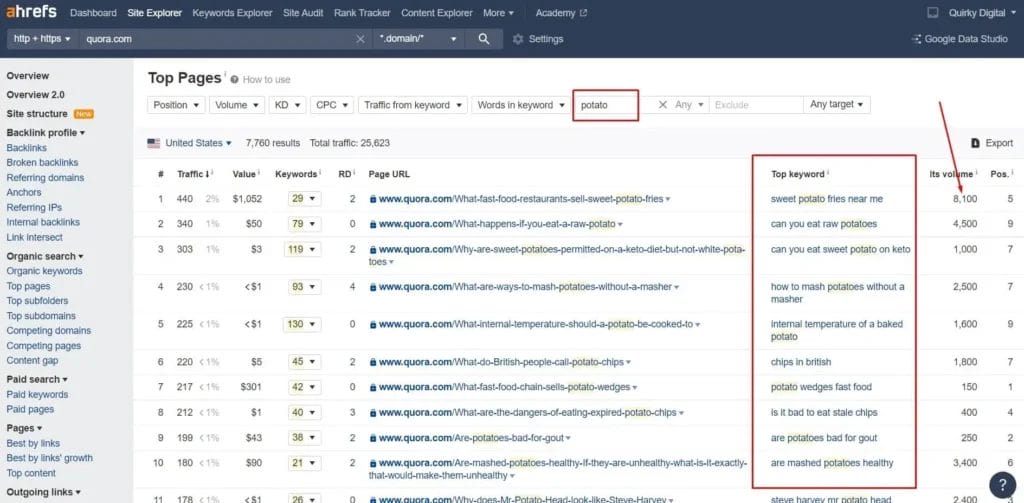Expand keywords count 79 dropdown
Screen dimensions: 1024x503
[x=304, y=224]
